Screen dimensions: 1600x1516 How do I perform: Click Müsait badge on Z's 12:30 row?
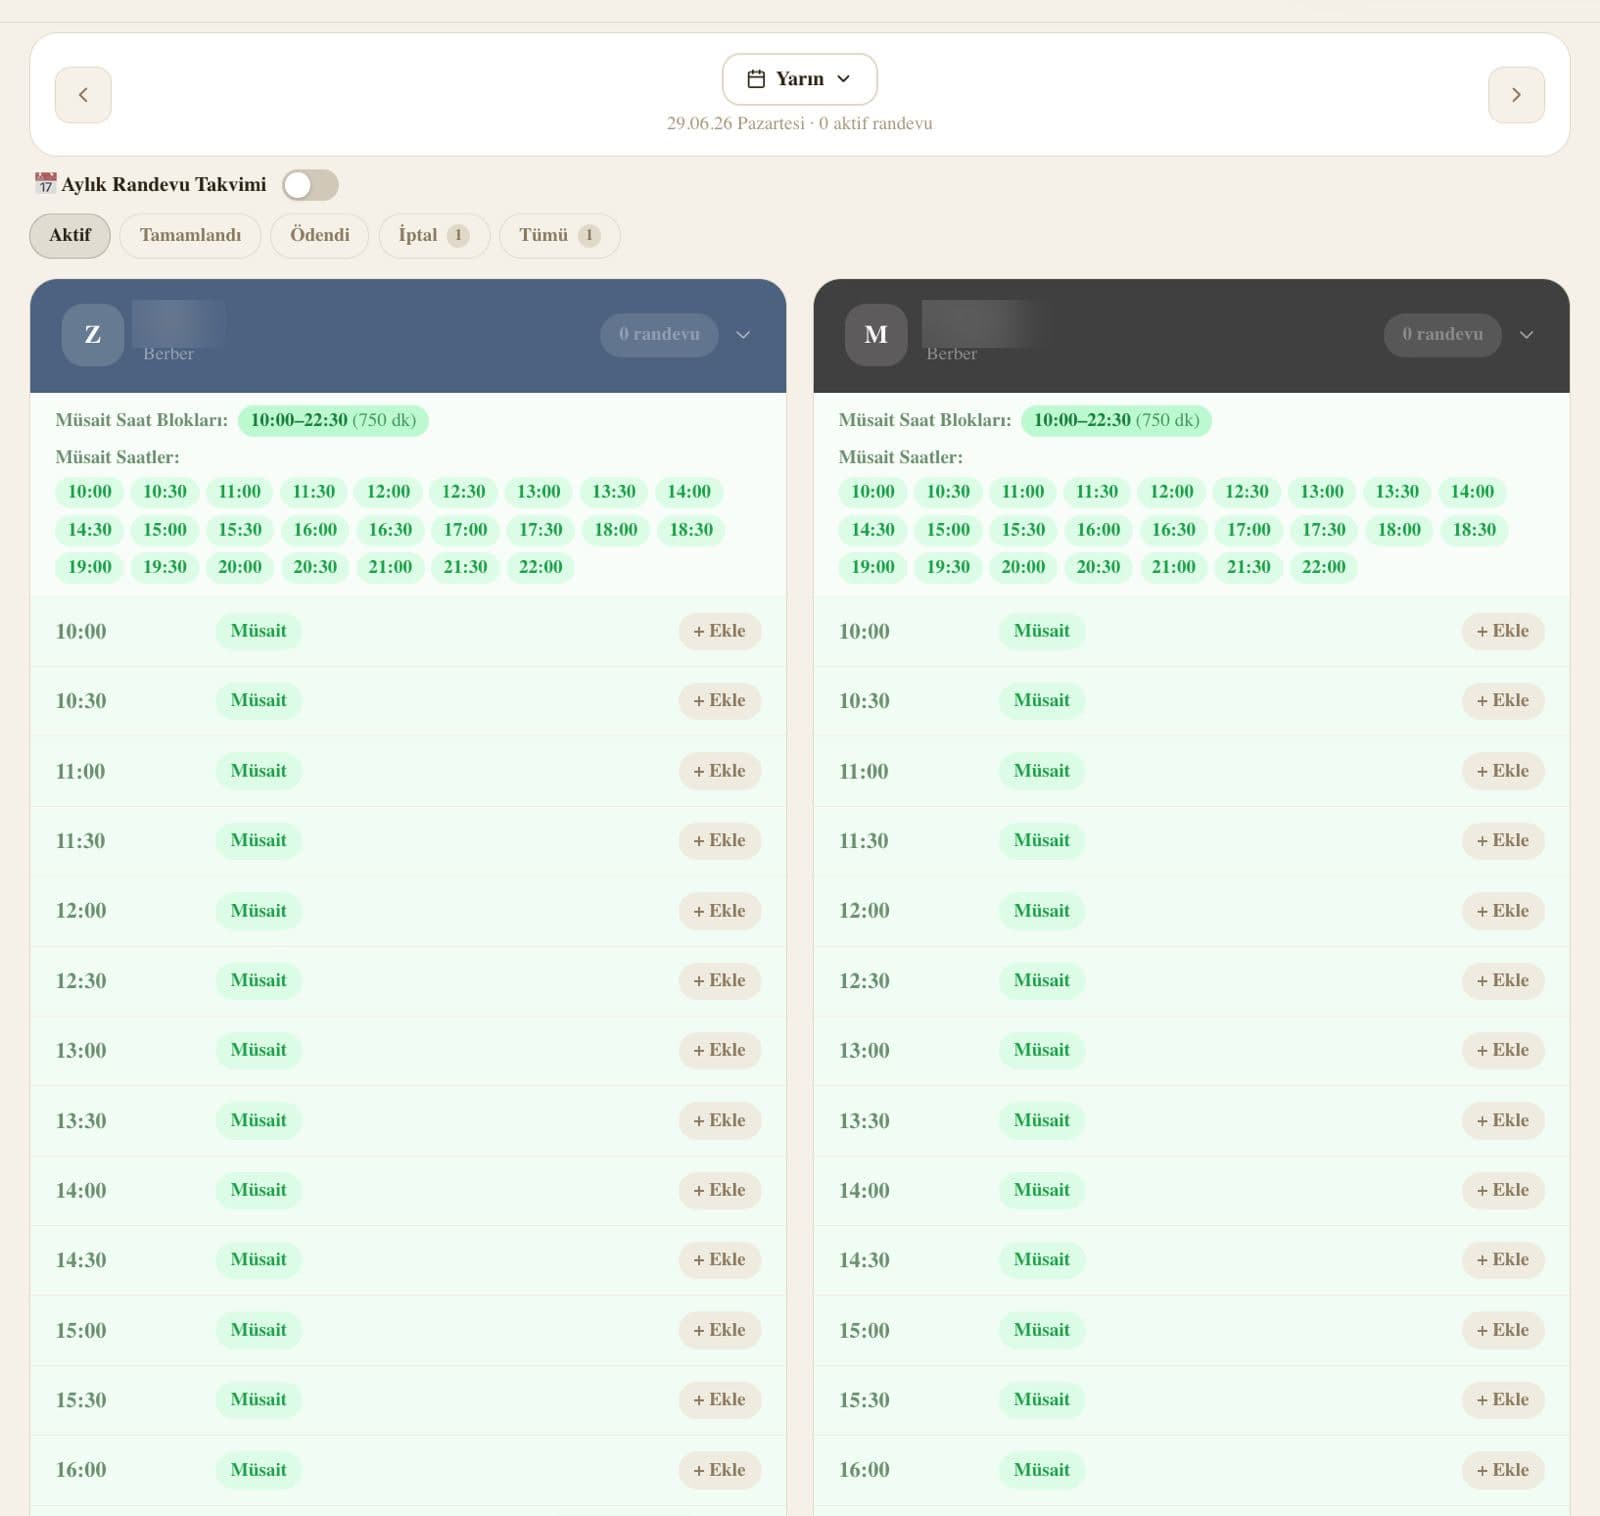258,981
